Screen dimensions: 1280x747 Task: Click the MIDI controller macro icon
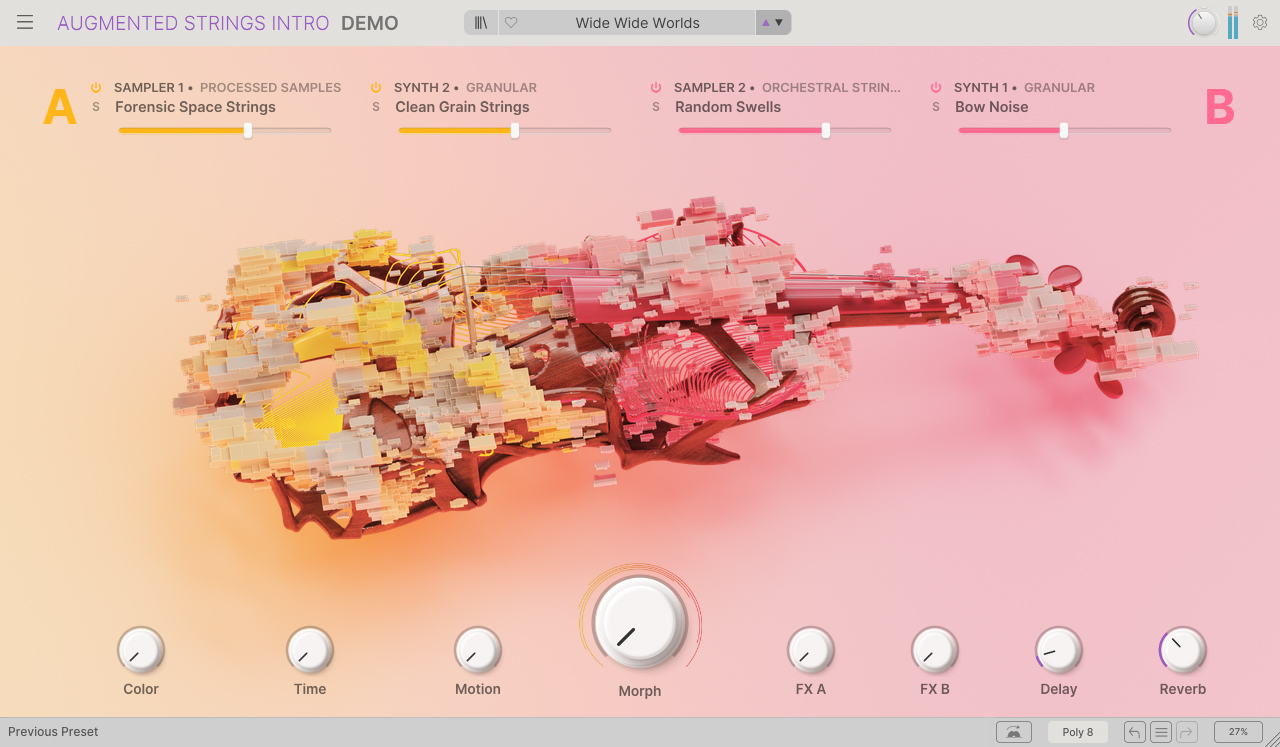click(x=1013, y=732)
